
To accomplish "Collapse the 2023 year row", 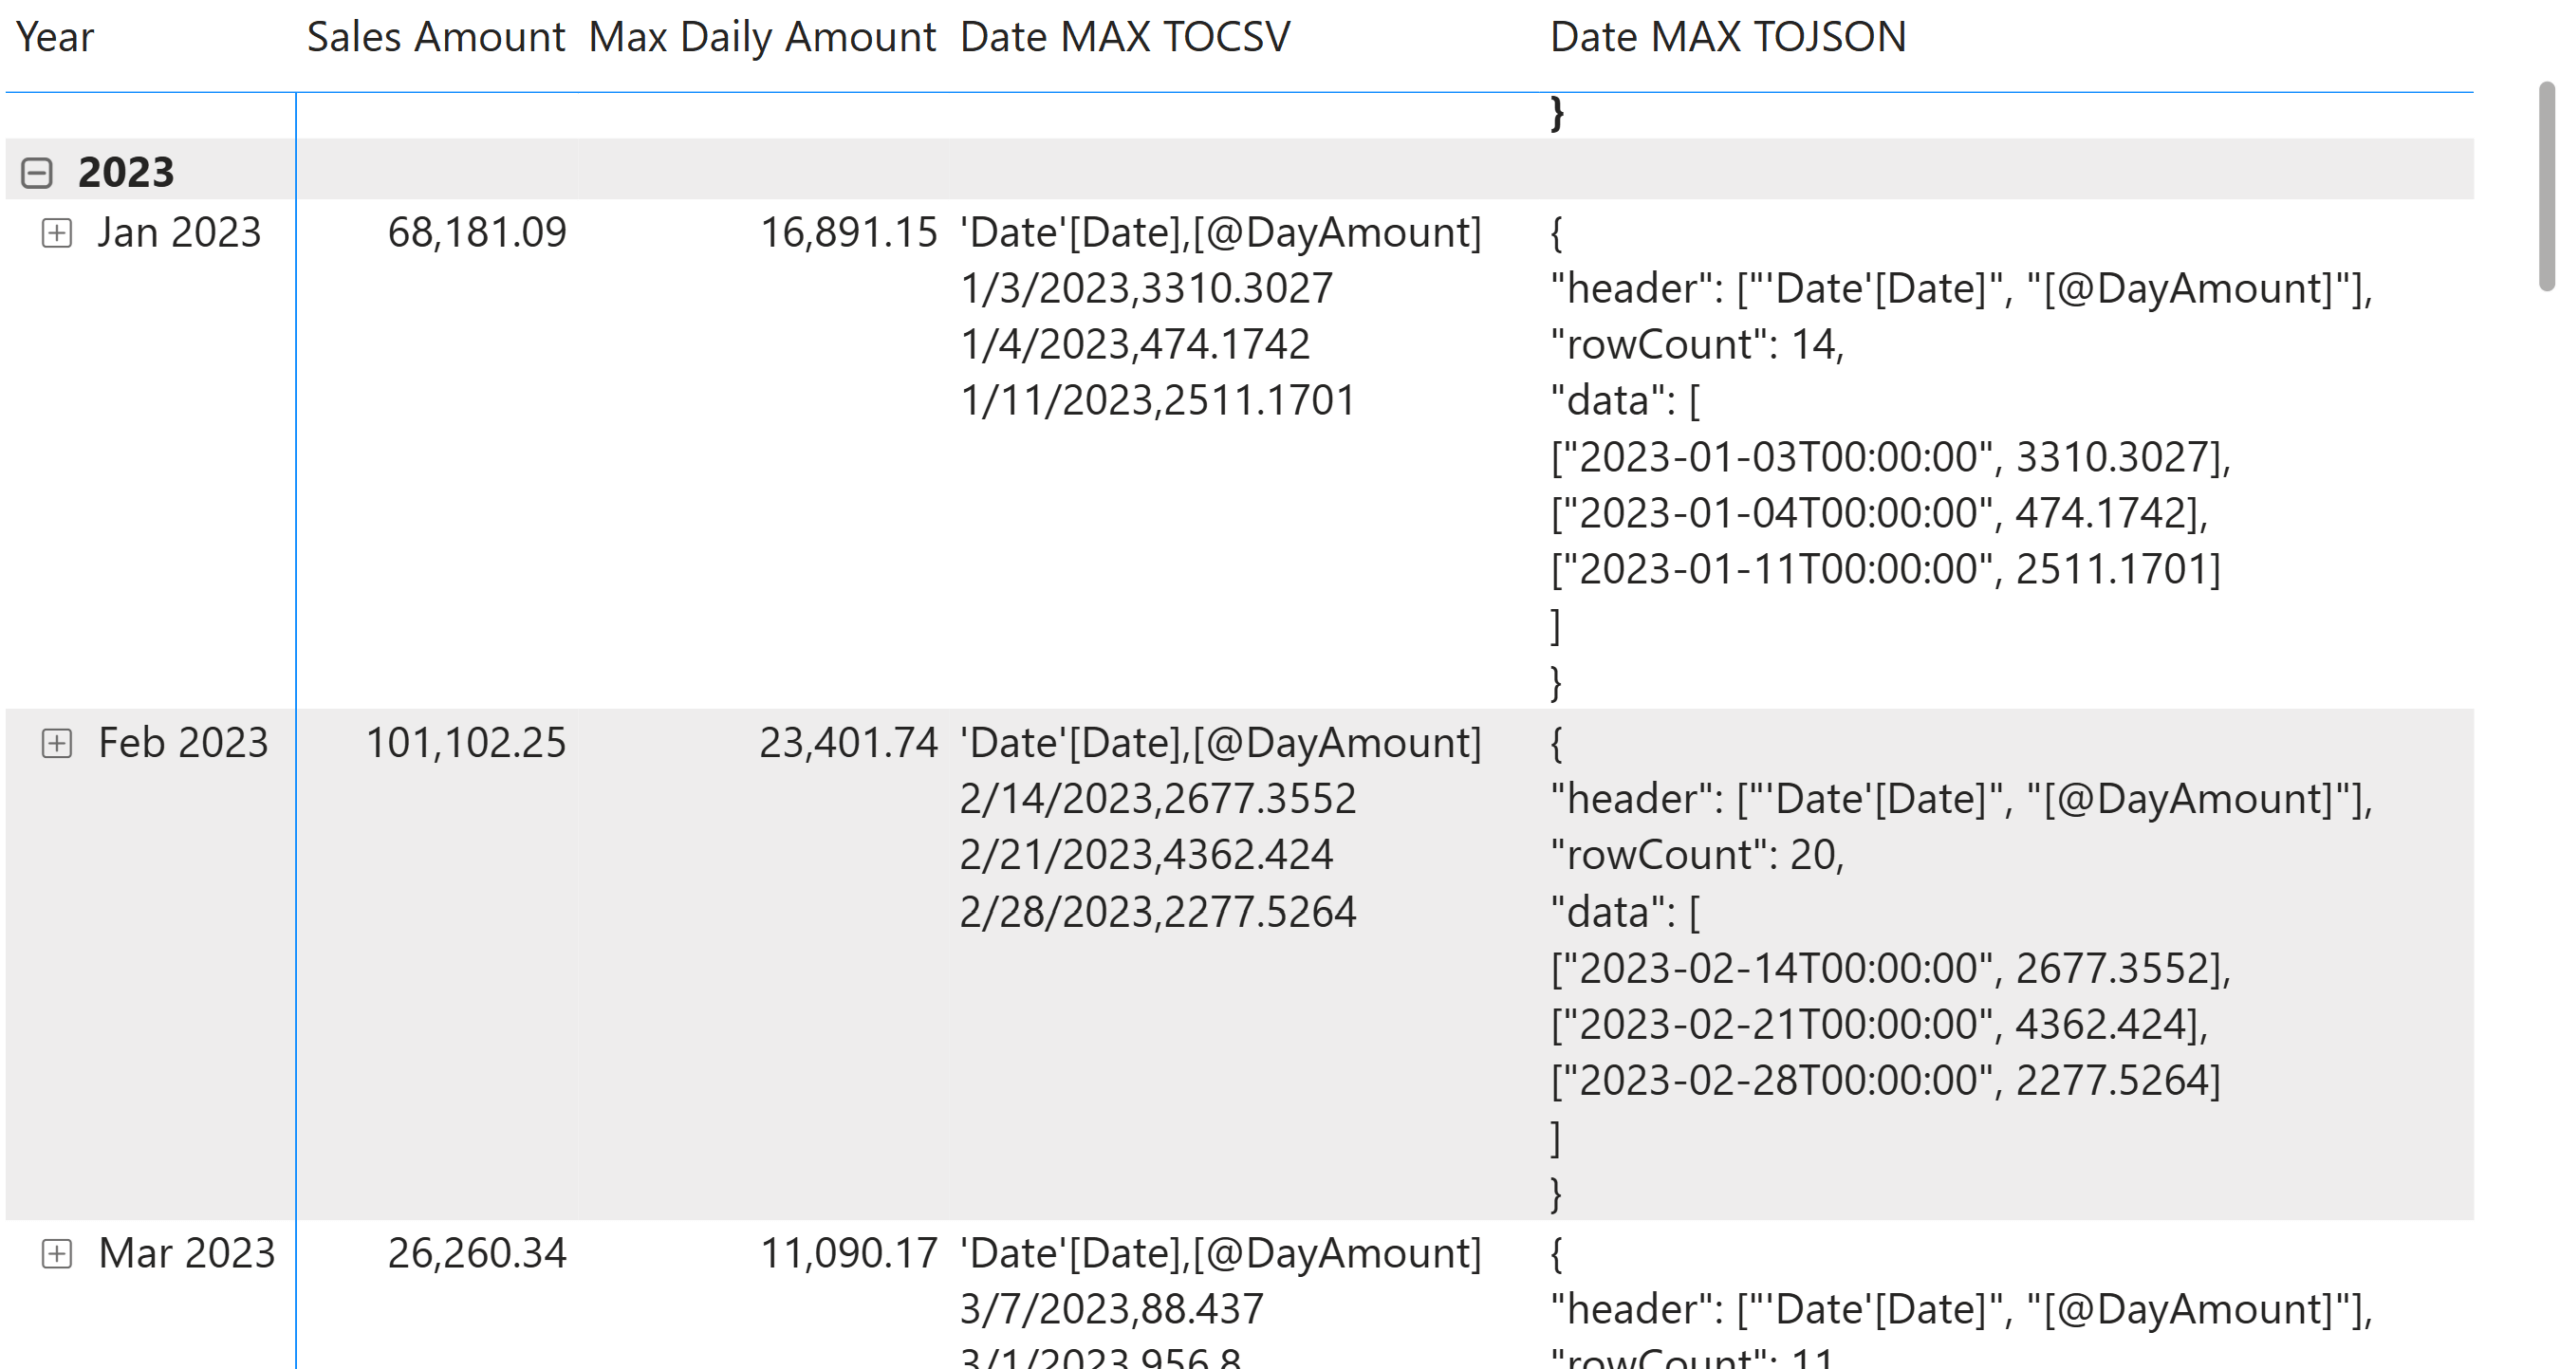I will pos(37,173).
